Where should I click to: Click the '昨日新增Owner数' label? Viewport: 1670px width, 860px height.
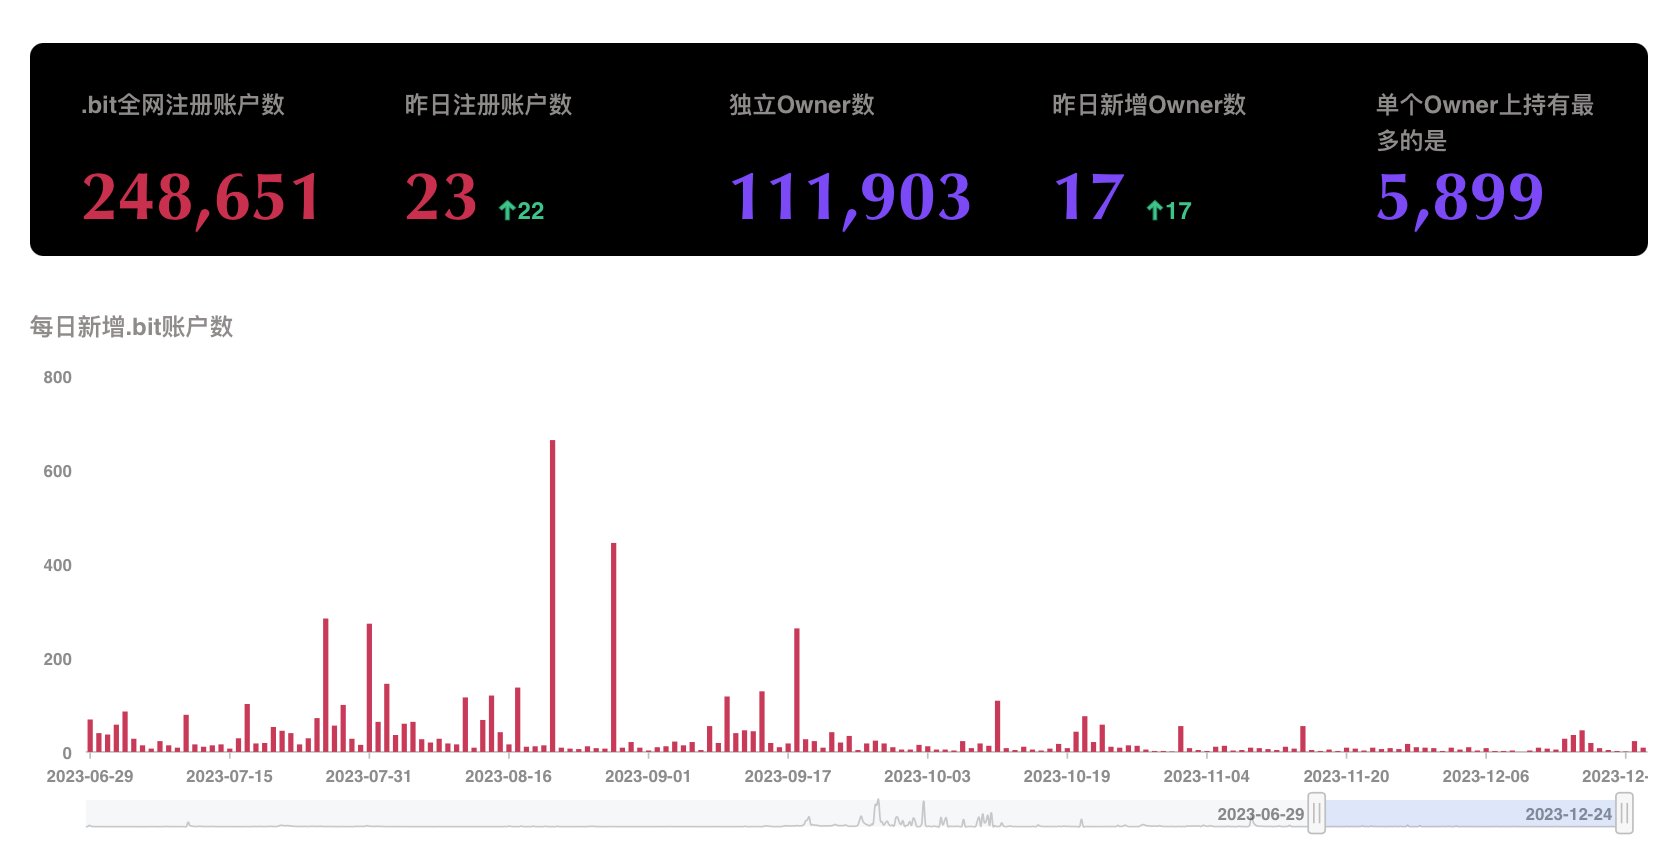tap(1149, 105)
